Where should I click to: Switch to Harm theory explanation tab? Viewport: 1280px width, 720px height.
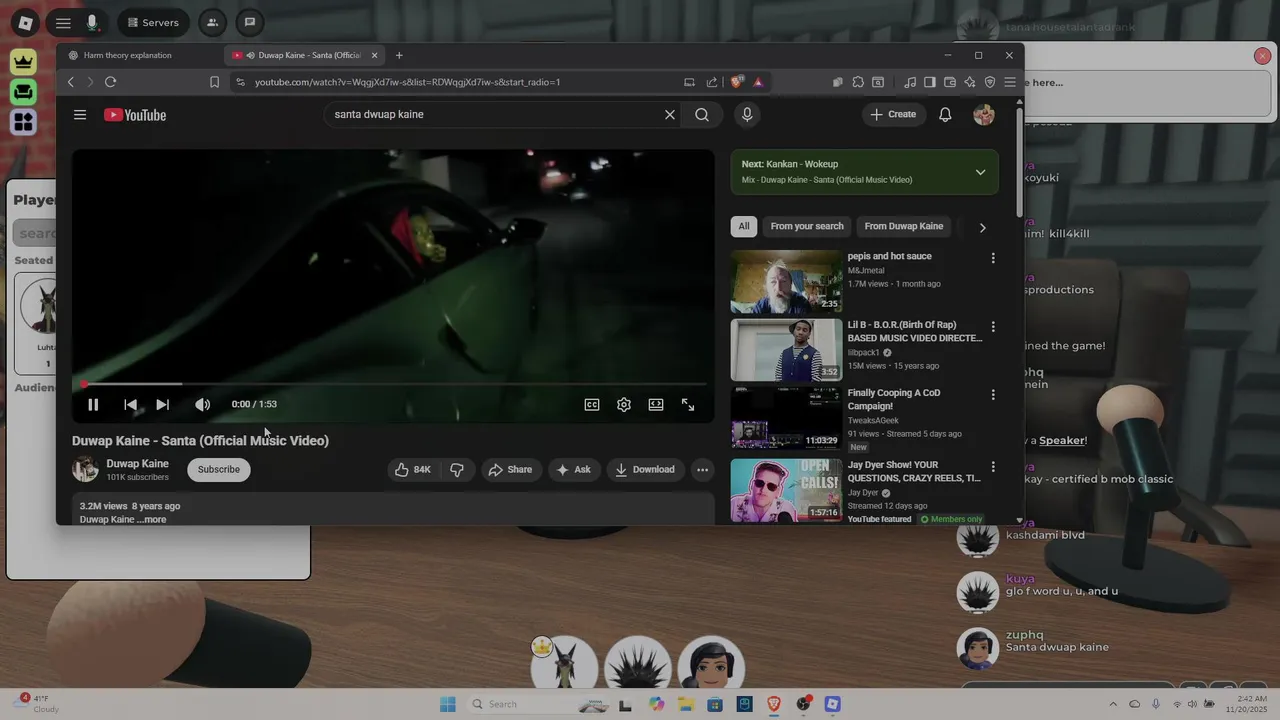128,55
